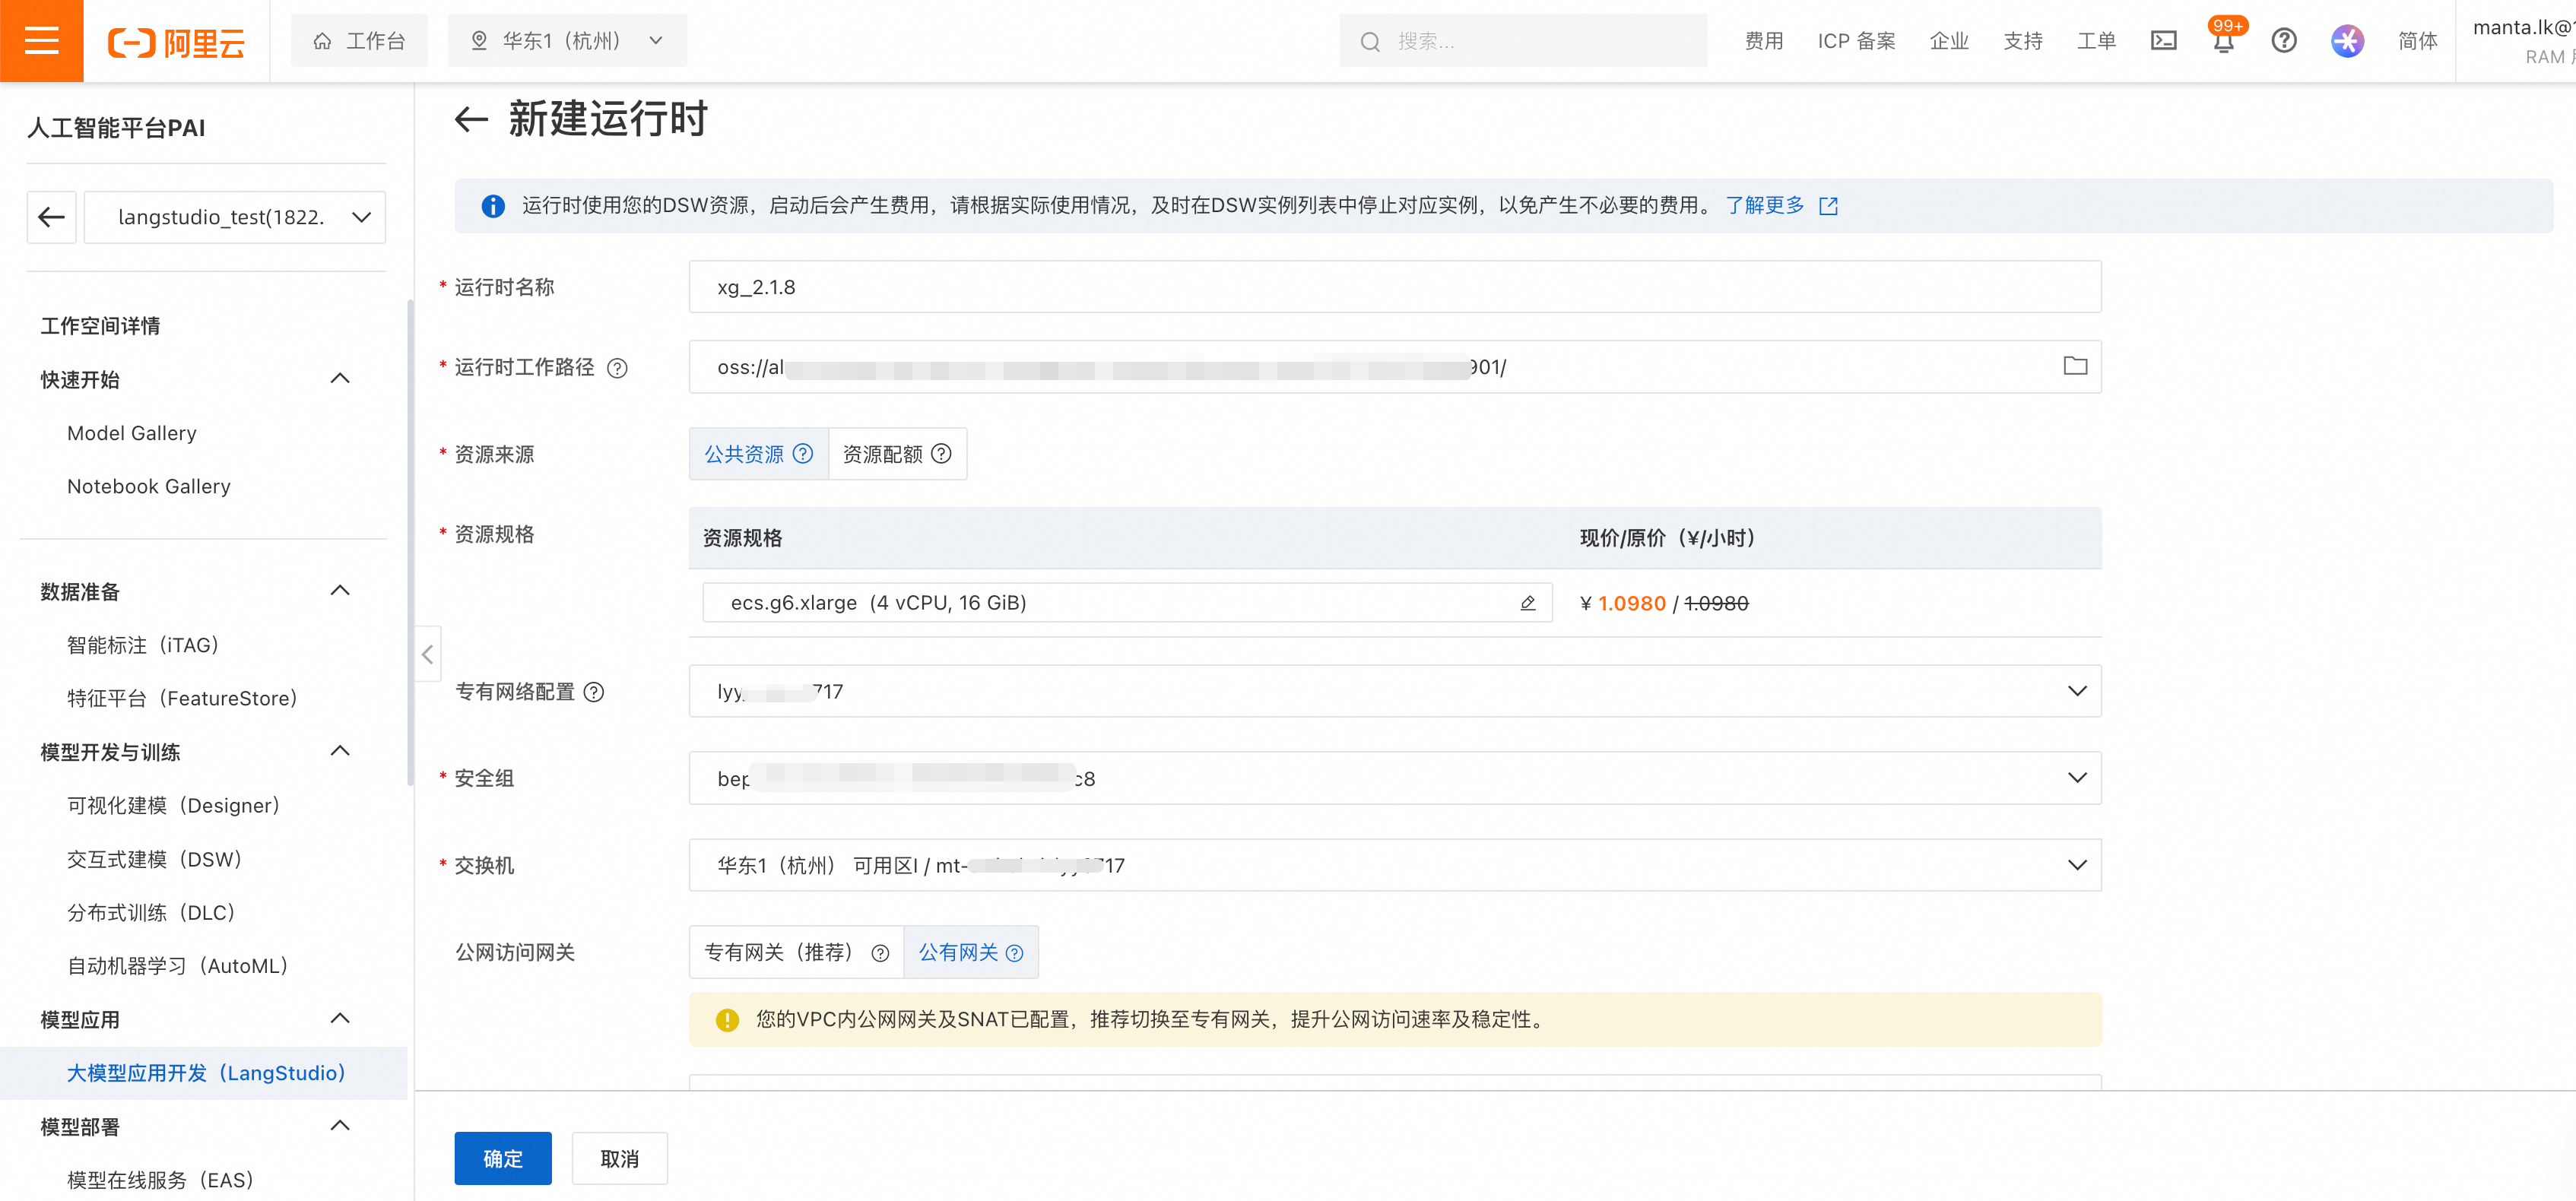This screenshot has height=1201, width=2576.
Task: Open 交互式建模（DSW）in sidebar
Action: (x=154, y=859)
